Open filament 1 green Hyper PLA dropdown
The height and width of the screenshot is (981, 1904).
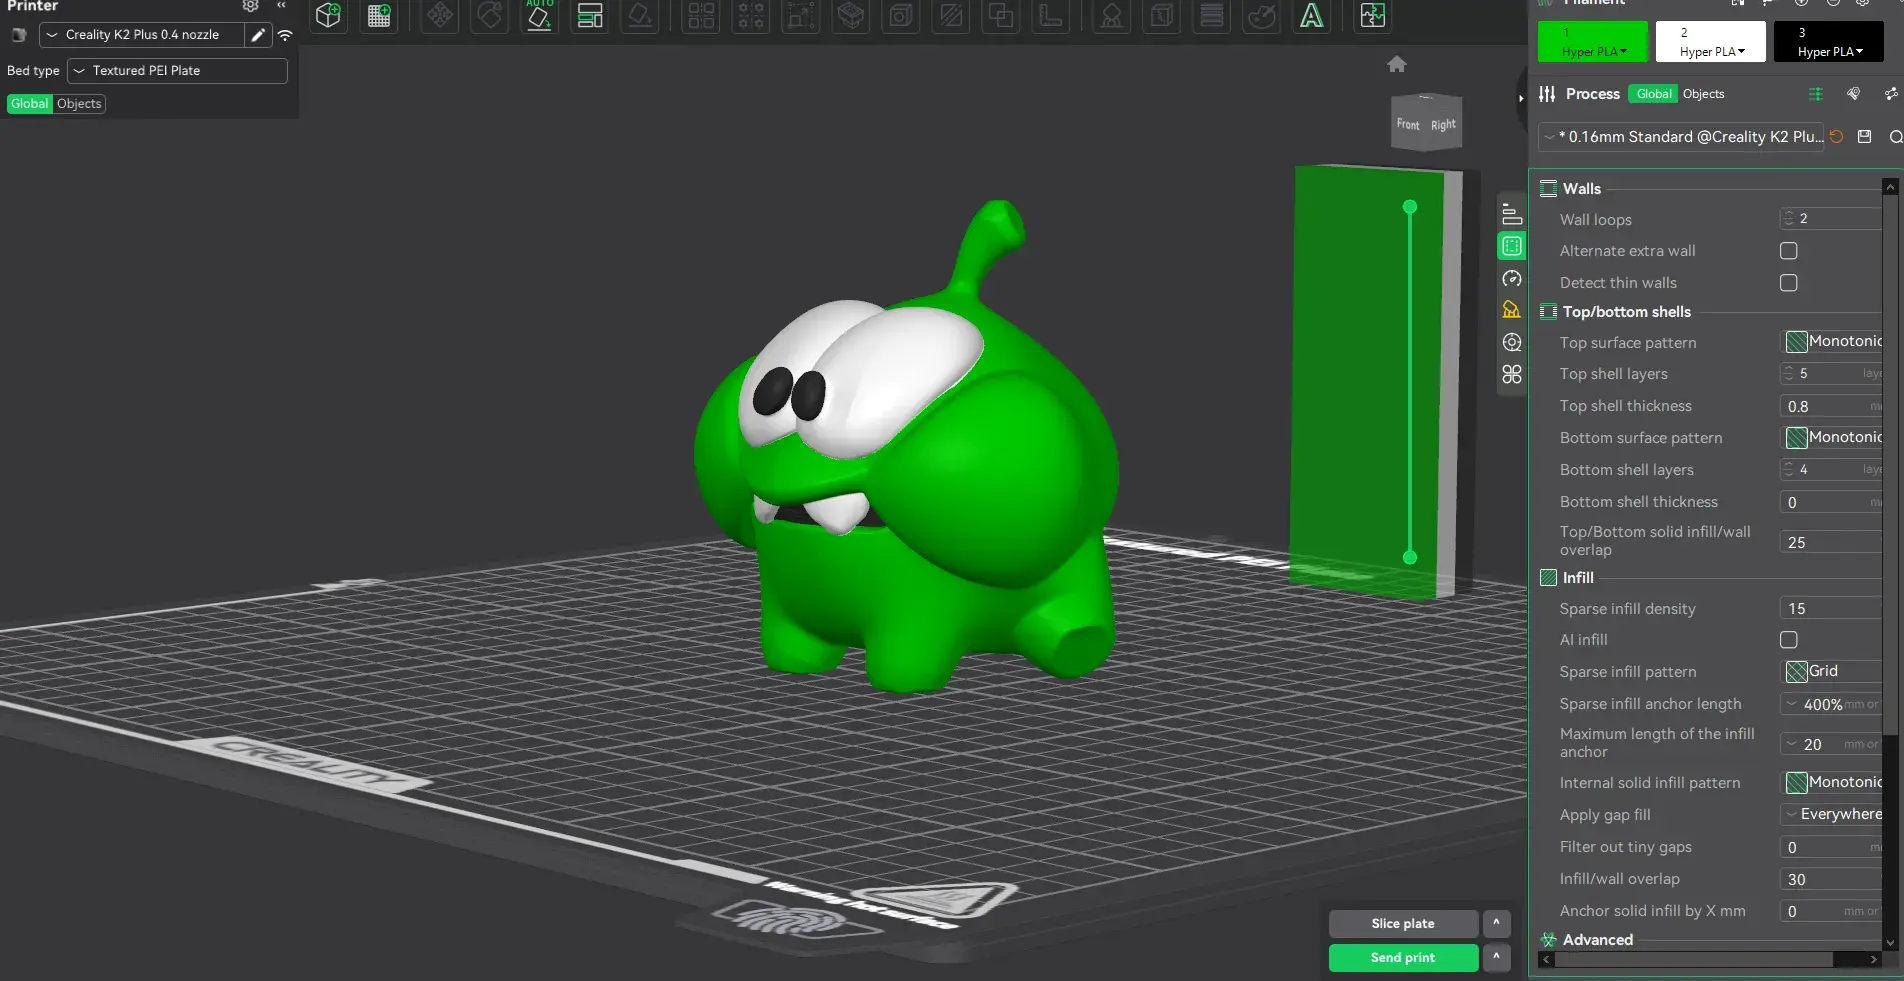click(1593, 42)
